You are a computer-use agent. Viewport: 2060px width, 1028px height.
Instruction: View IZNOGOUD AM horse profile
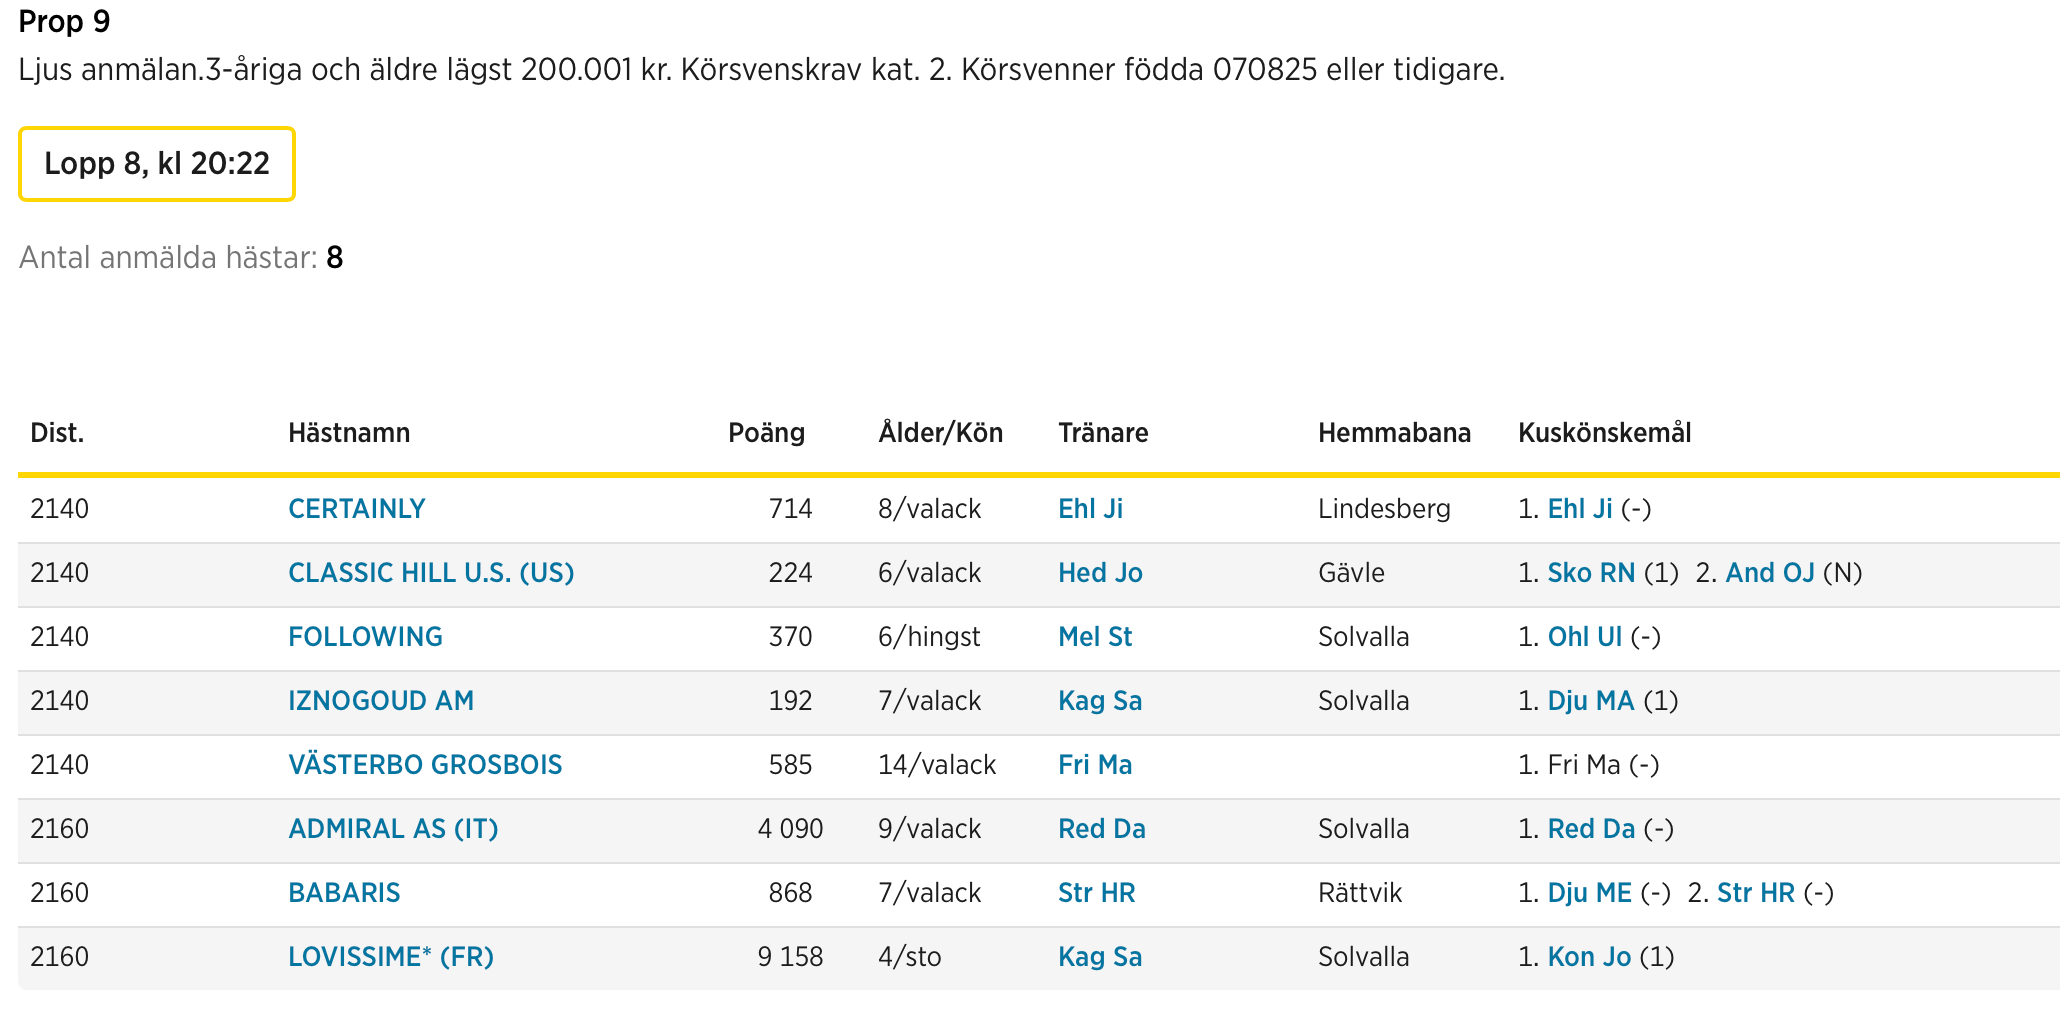[x=381, y=701]
